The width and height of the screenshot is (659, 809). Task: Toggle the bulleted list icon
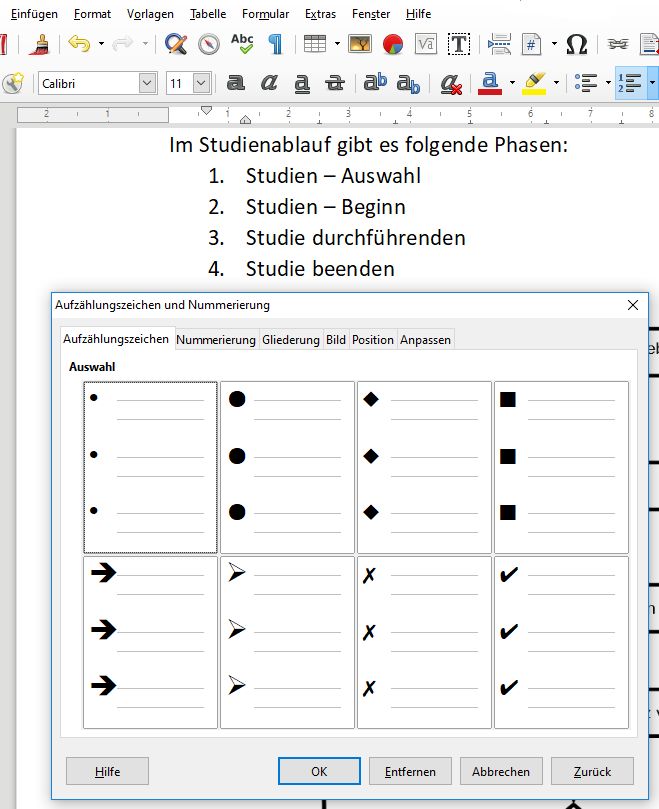[586, 83]
